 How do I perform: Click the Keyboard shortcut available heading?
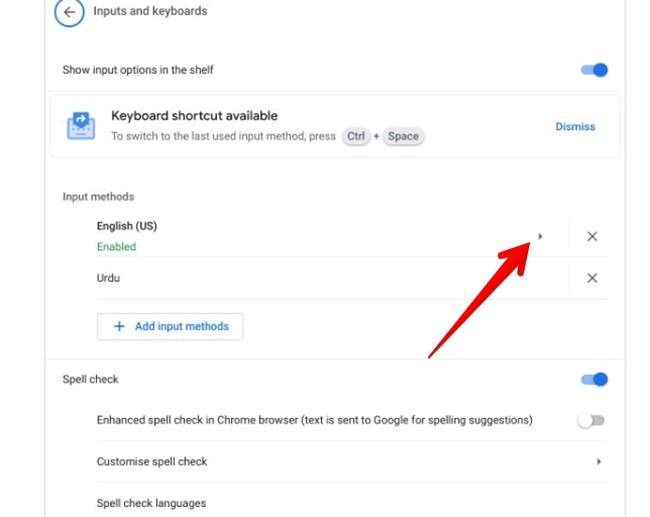194,116
